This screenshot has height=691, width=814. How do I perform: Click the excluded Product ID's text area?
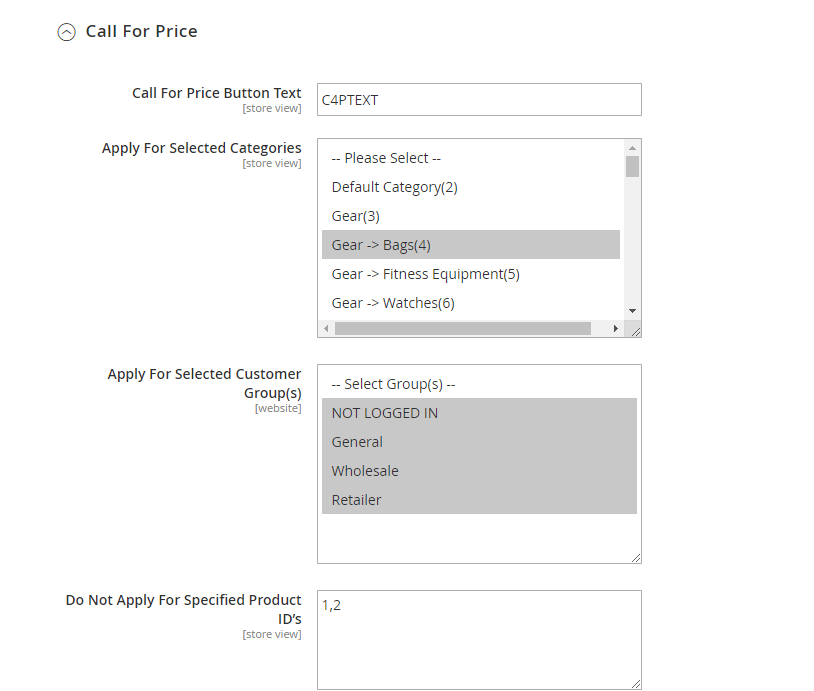pos(479,640)
